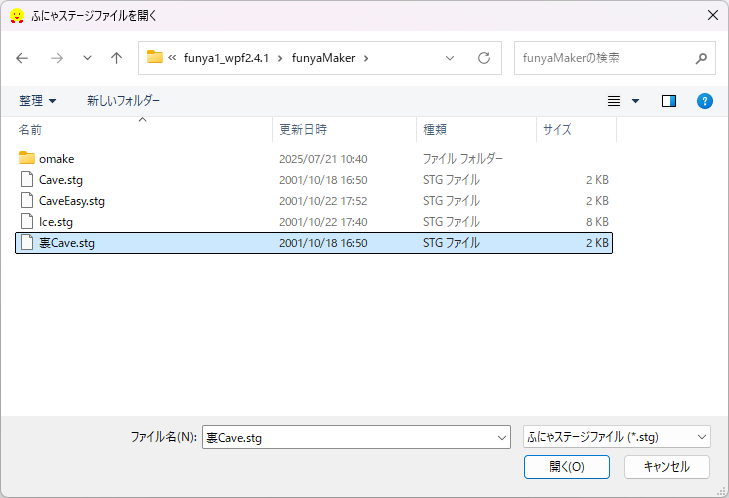Screen dimensions: 729x498
Task: Expand subfolders chevron after funya1_wpf2.4.1
Action: click(280, 58)
